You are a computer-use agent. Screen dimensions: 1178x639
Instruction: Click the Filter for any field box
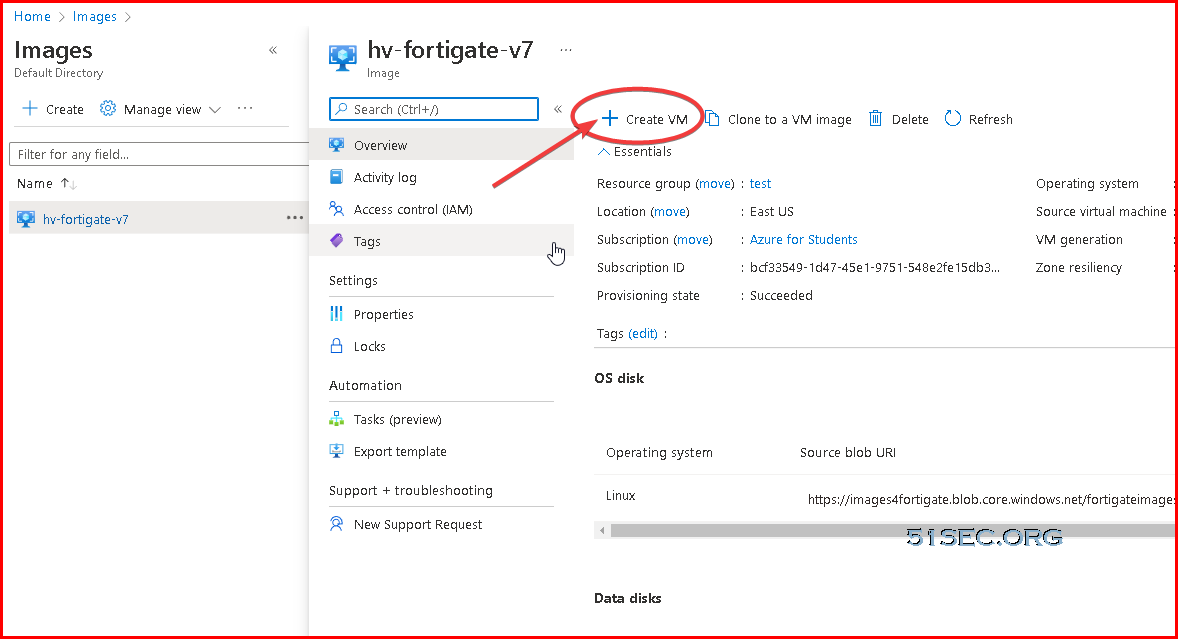click(159, 154)
